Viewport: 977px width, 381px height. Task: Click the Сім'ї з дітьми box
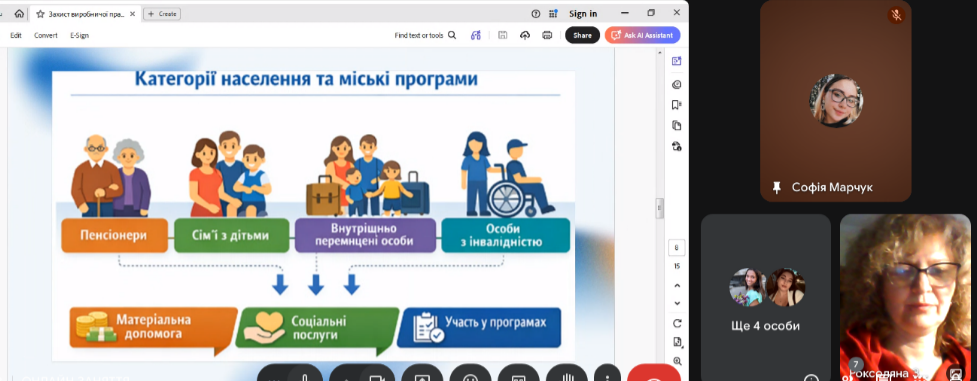tap(231, 236)
